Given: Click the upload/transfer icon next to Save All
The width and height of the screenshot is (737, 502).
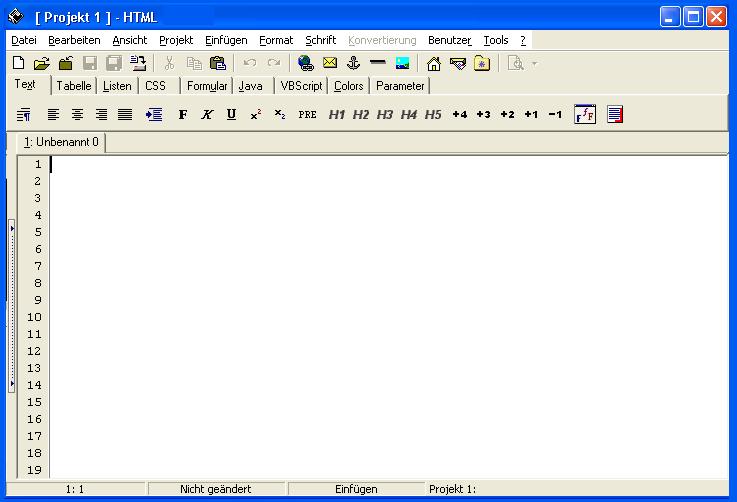Looking at the screenshot, I should tap(138, 63).
